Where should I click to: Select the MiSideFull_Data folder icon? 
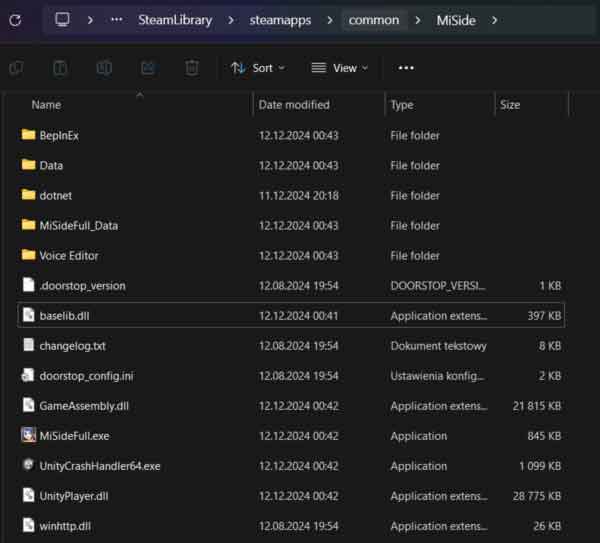click(x=28, y=225)
